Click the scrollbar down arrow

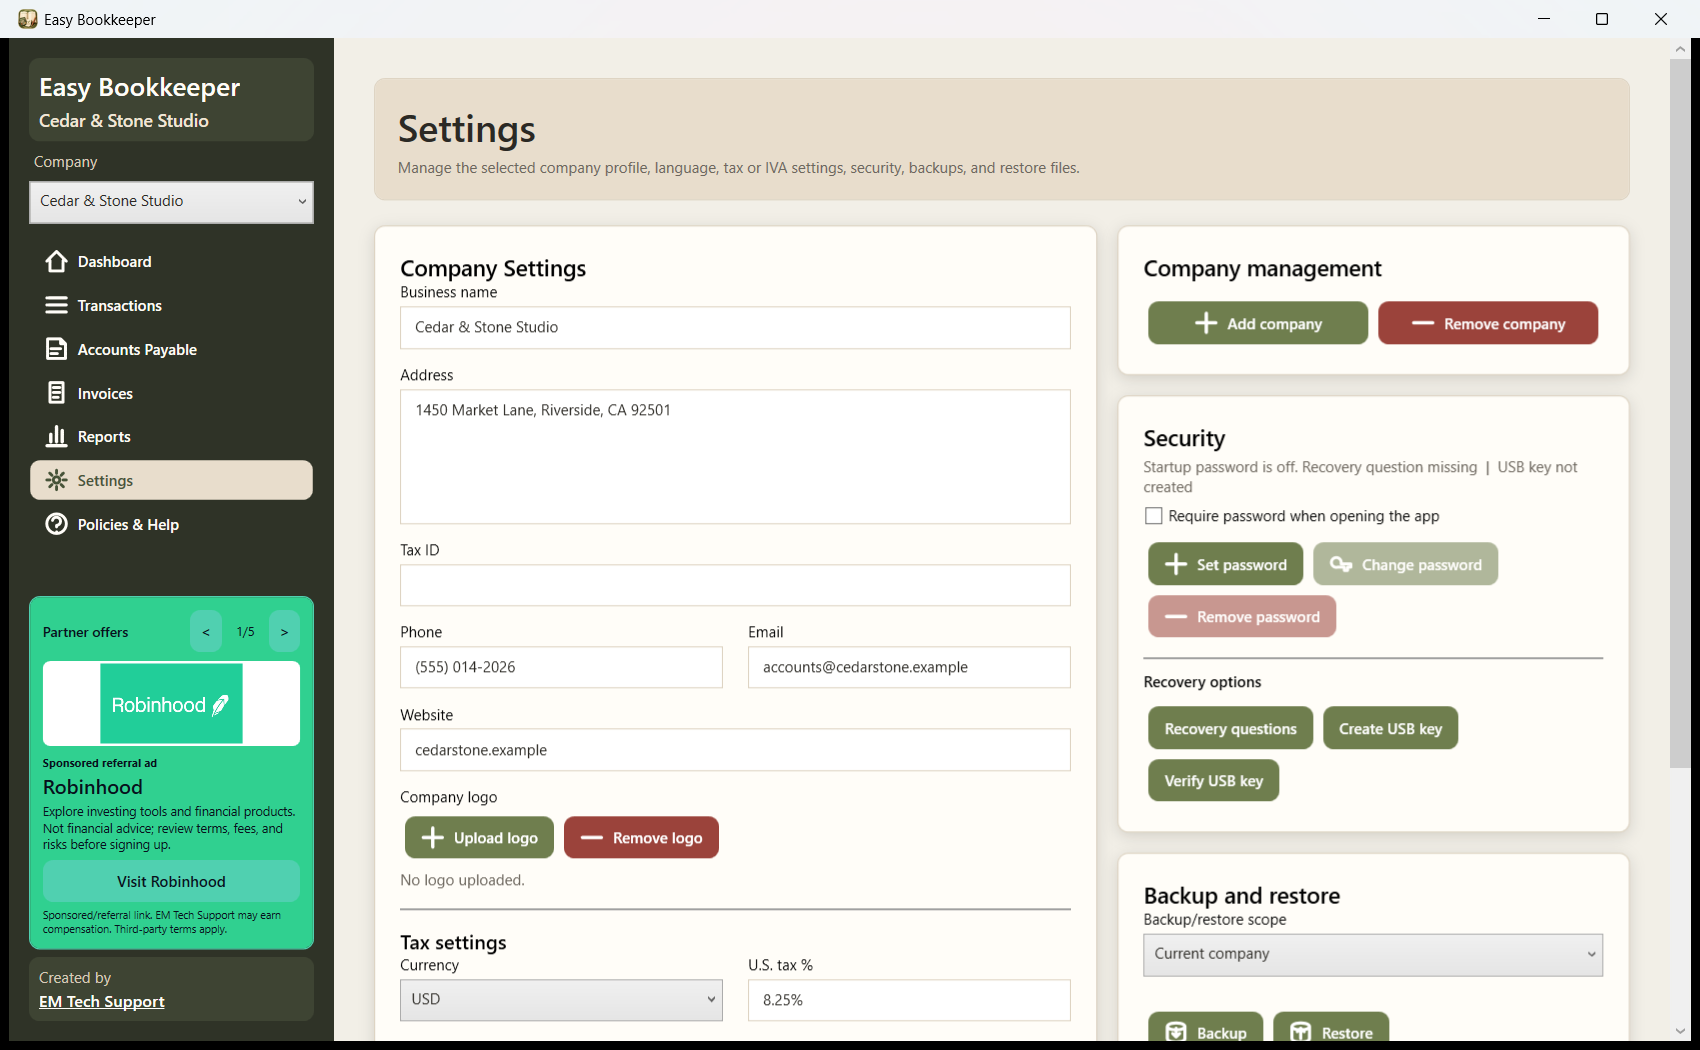[1680, 1031]
